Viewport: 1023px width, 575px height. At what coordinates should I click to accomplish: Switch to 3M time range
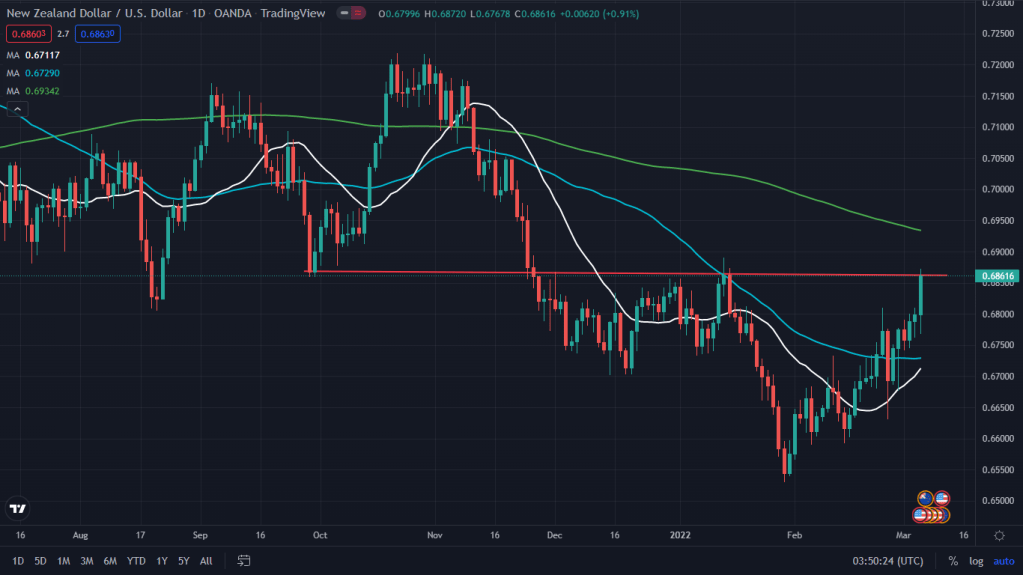click(x=87, y=561)
